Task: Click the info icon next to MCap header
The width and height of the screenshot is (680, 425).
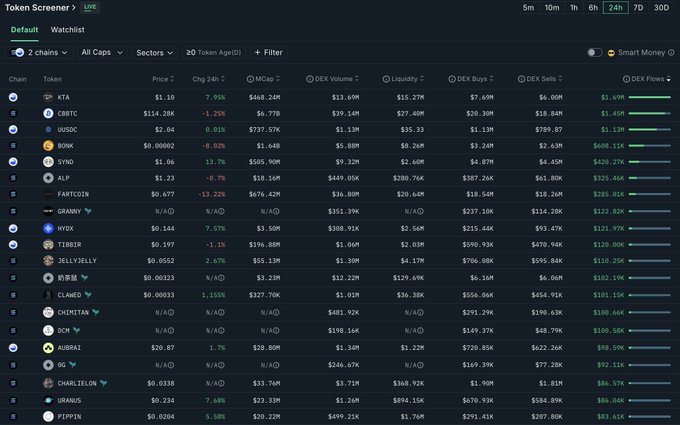Action: click(x=250, y=79)
